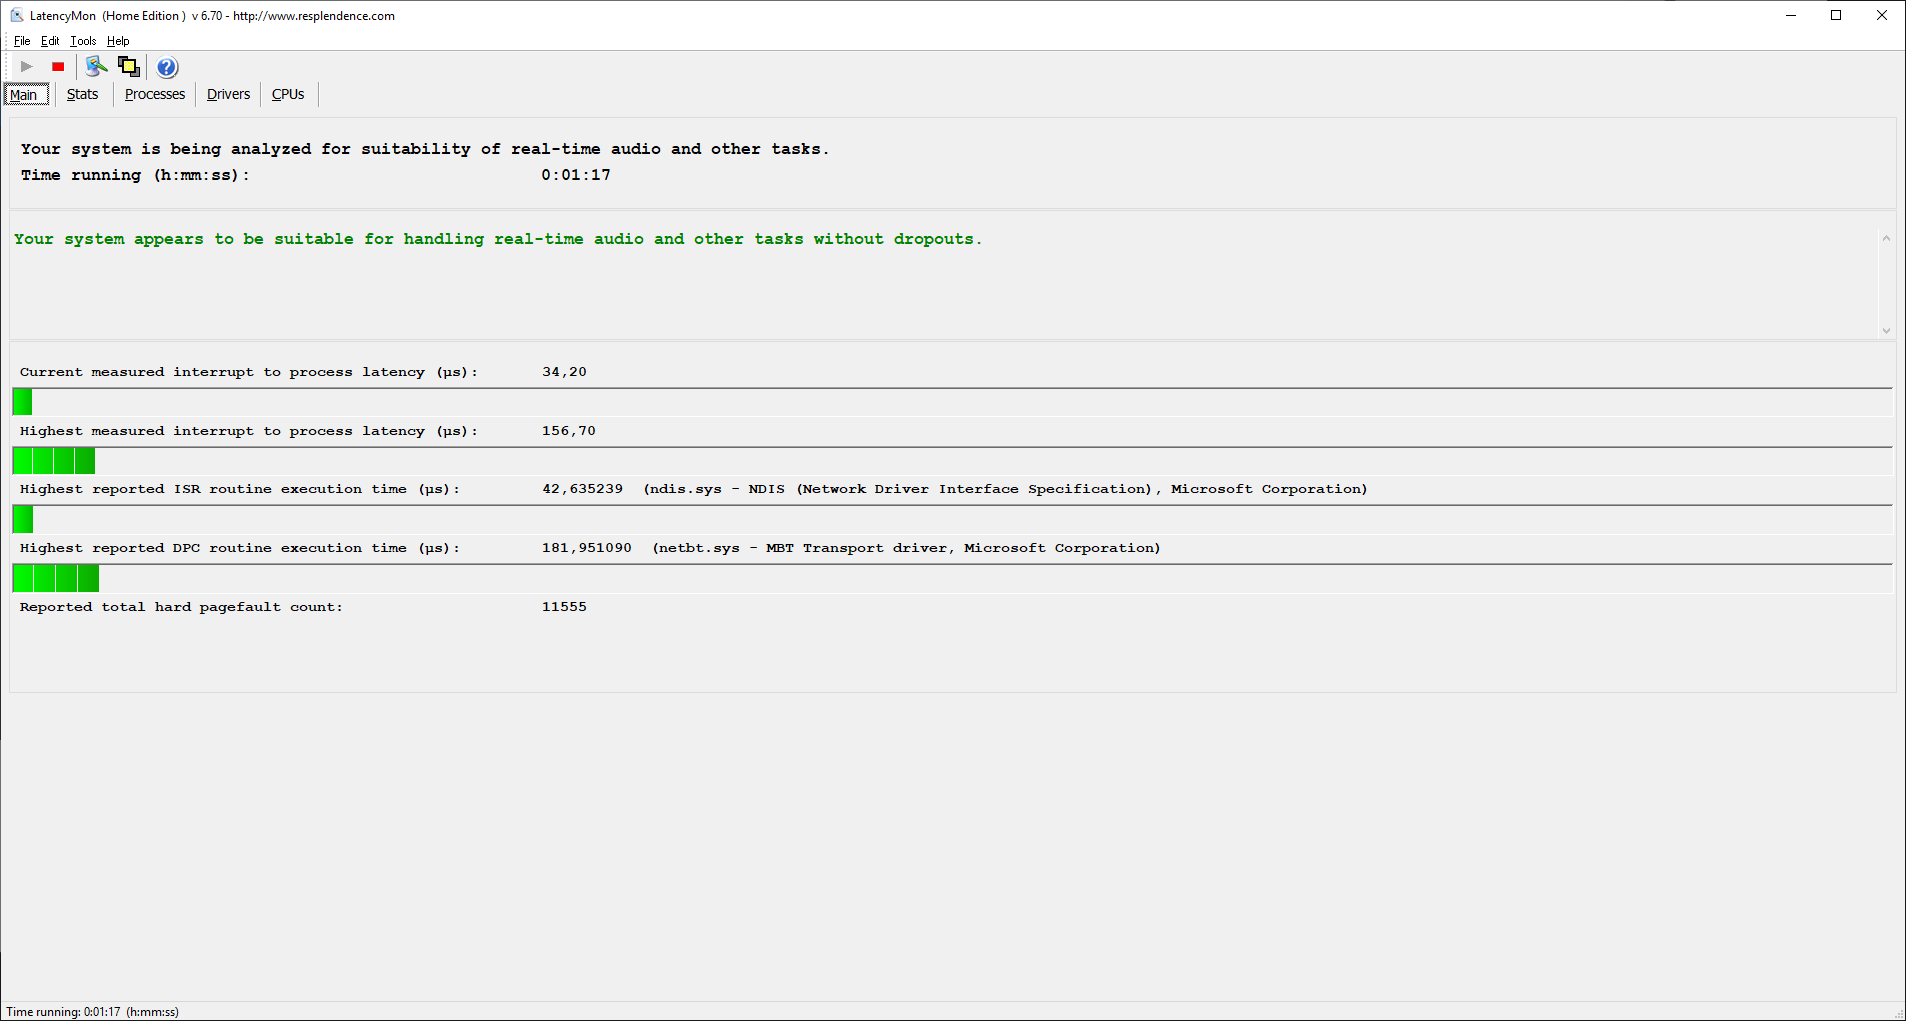The width and height of the screenshot is (1906, 1021).
Task: Click the status bar Time running text
Action: pos(92,1012)
